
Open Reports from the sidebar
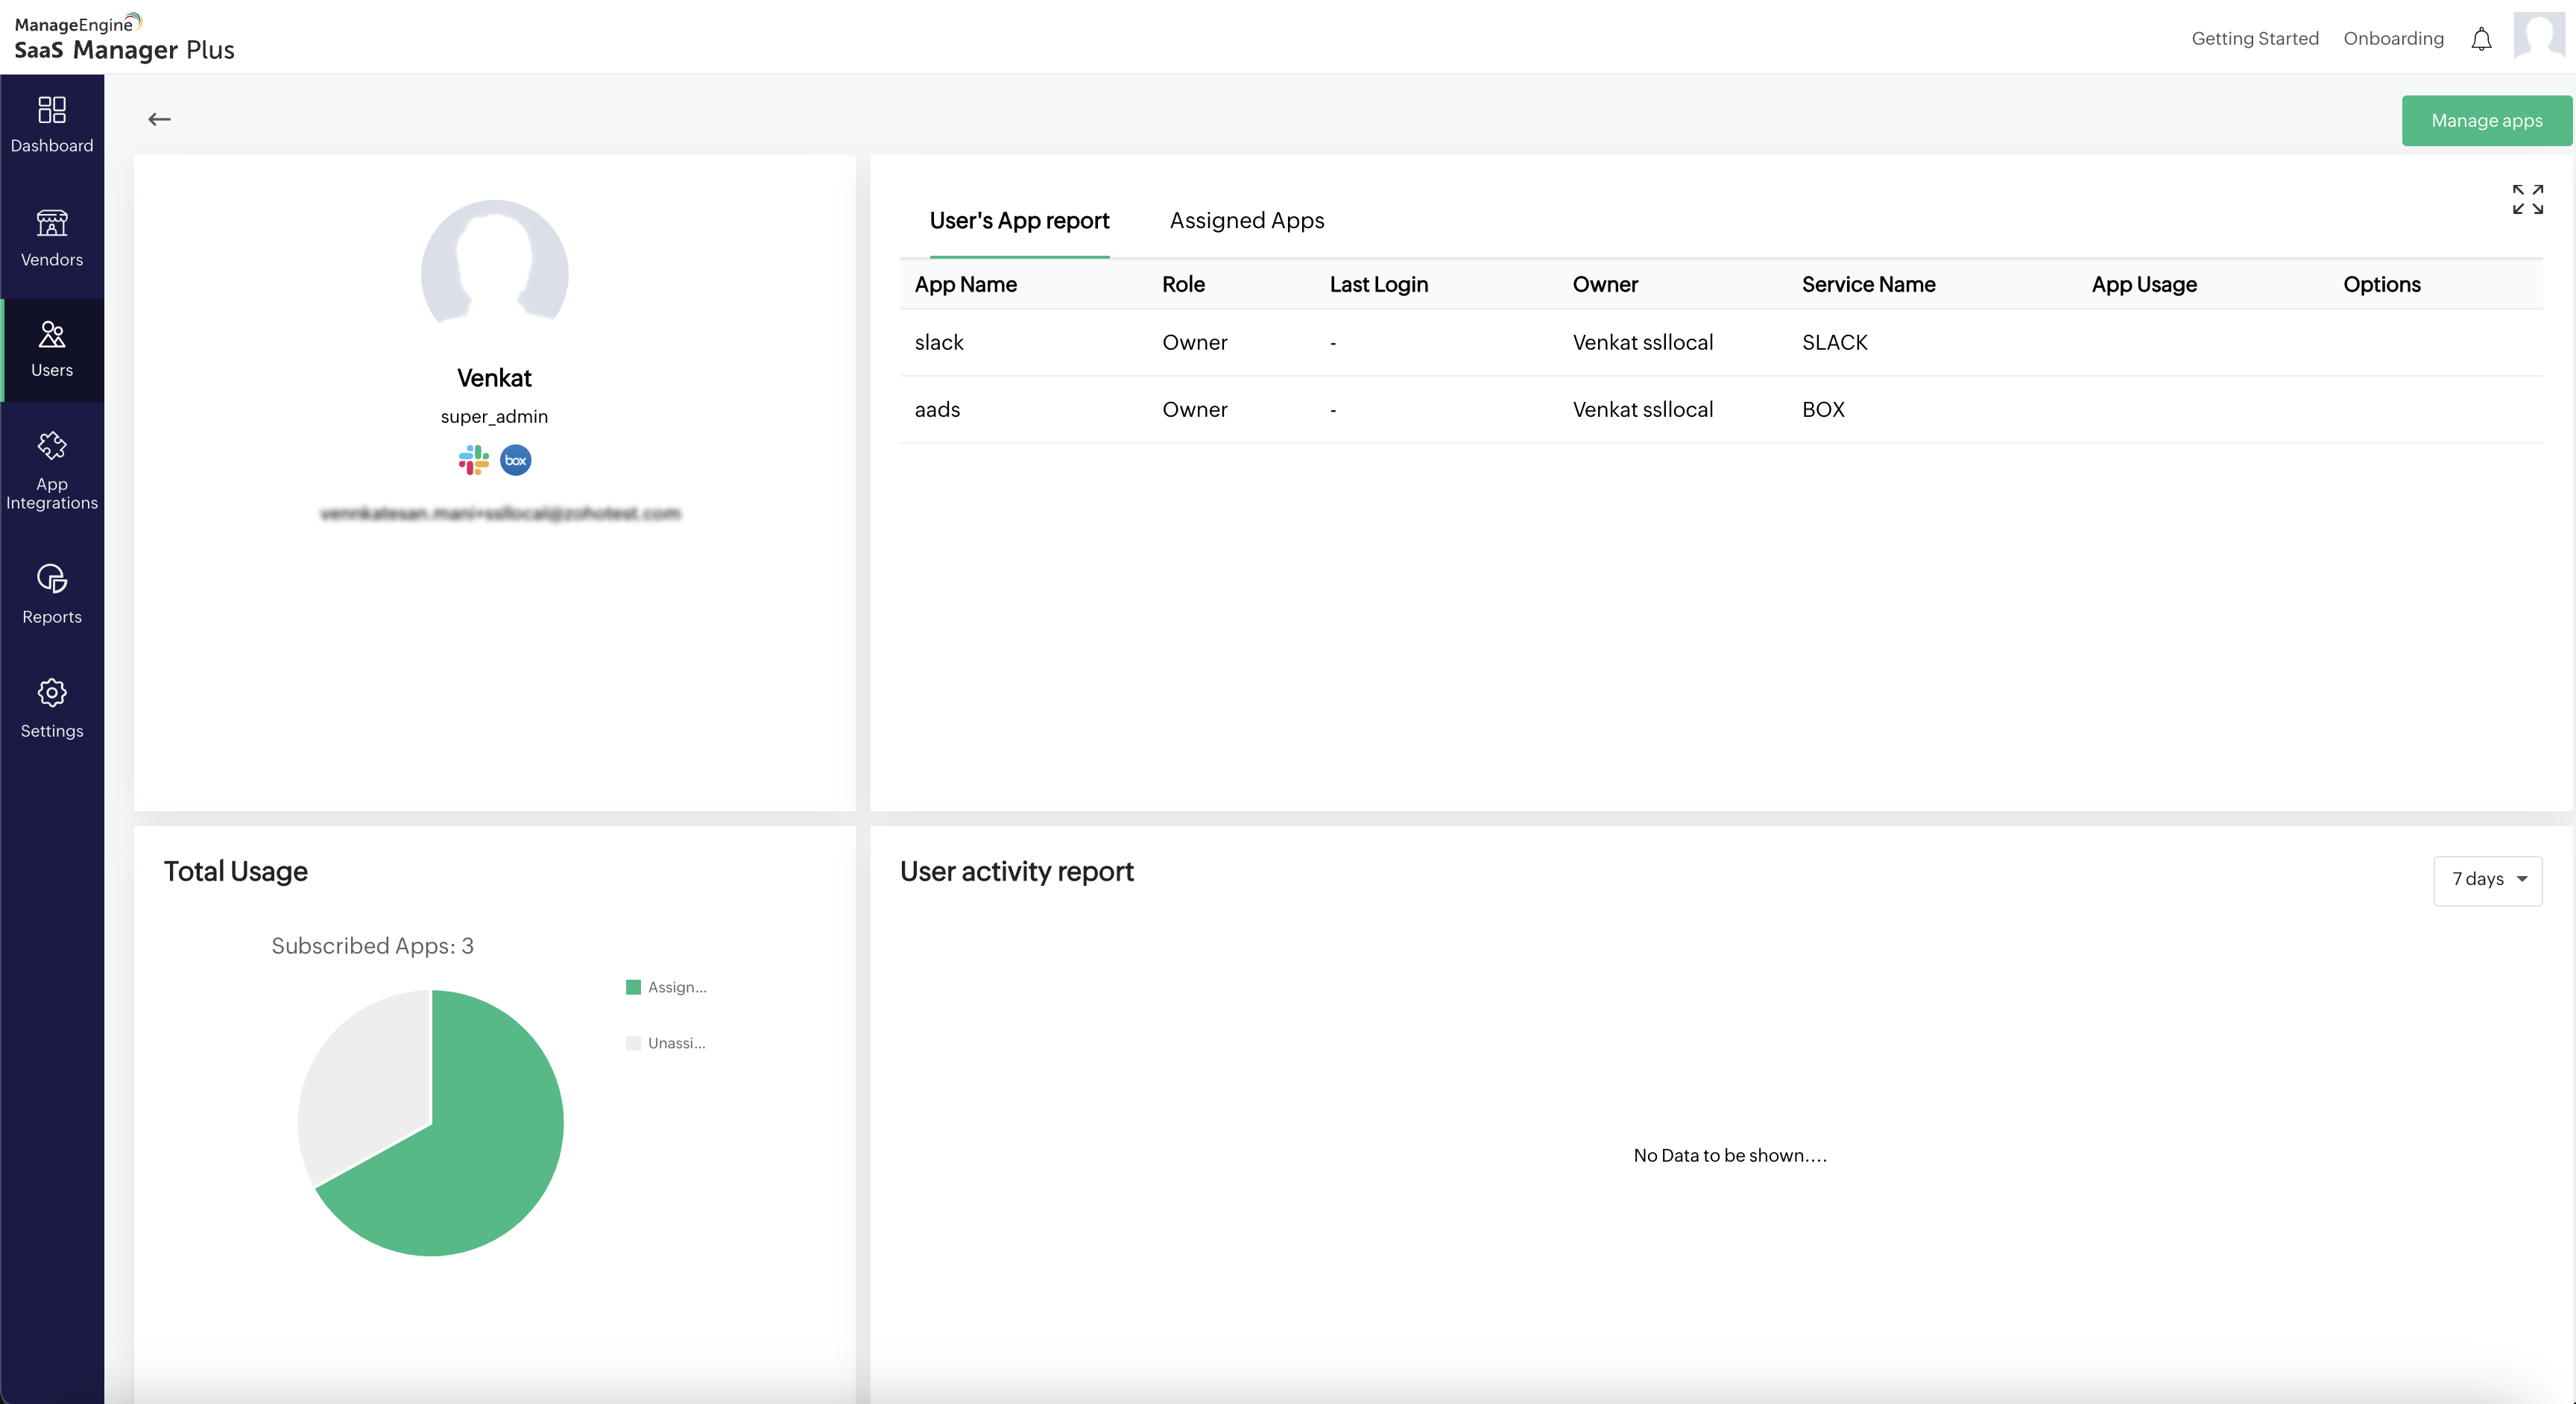[x=51, y=580]
